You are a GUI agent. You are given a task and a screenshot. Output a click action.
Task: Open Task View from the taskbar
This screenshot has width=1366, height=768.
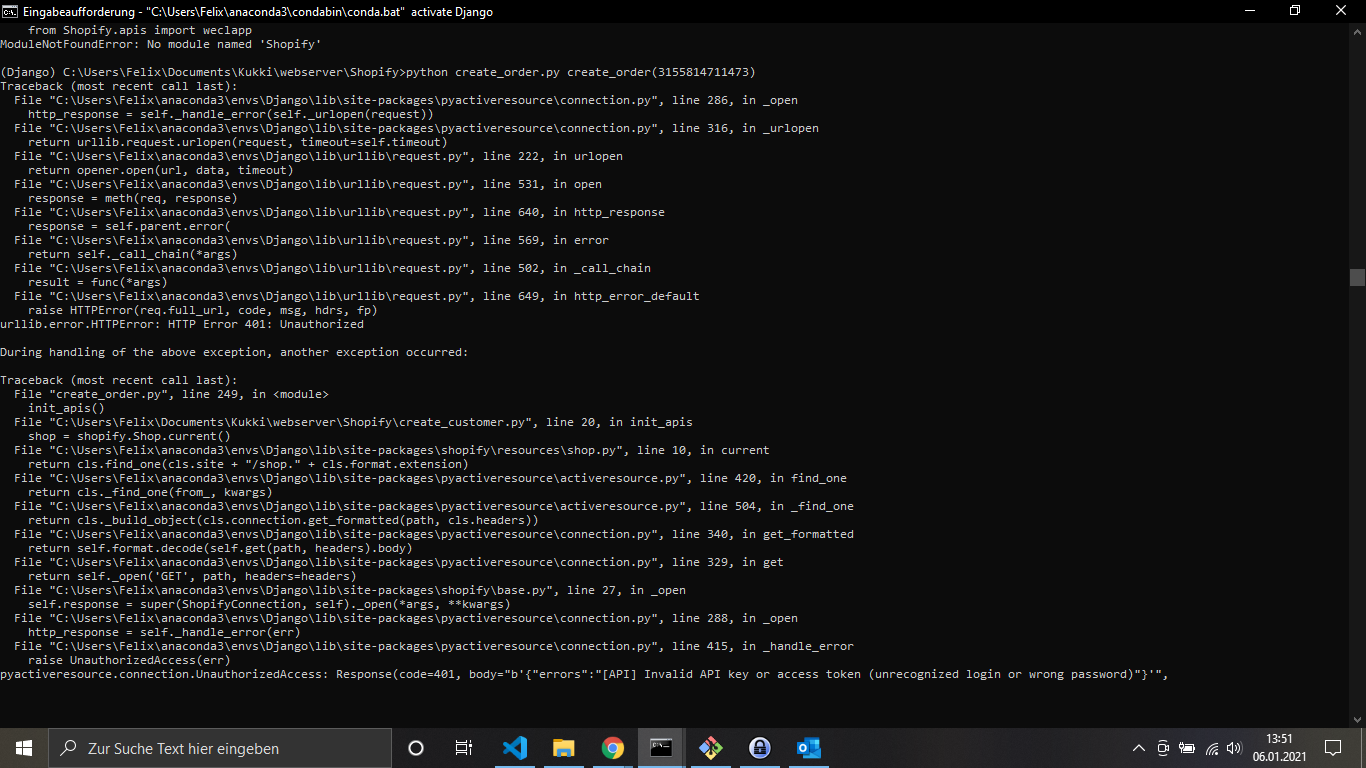click(x=464, y=747)
